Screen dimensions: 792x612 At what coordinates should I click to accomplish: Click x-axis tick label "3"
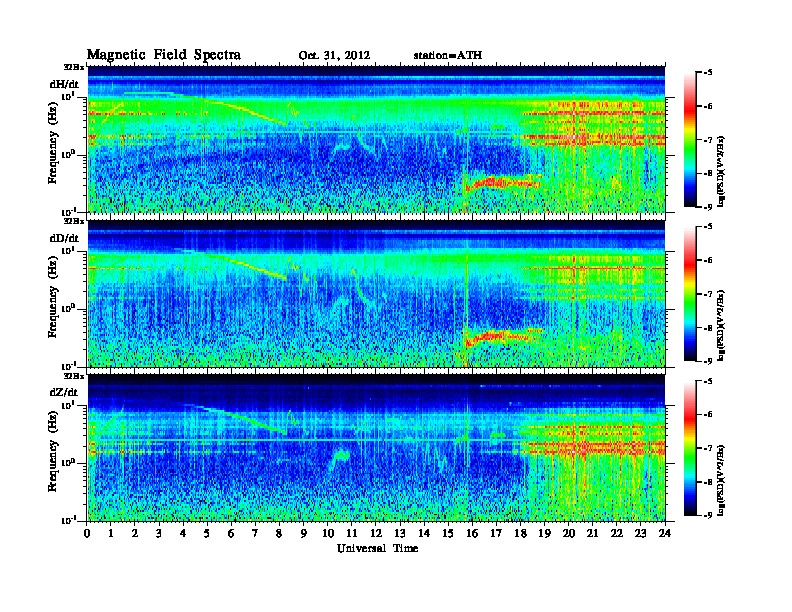[159, 533]
